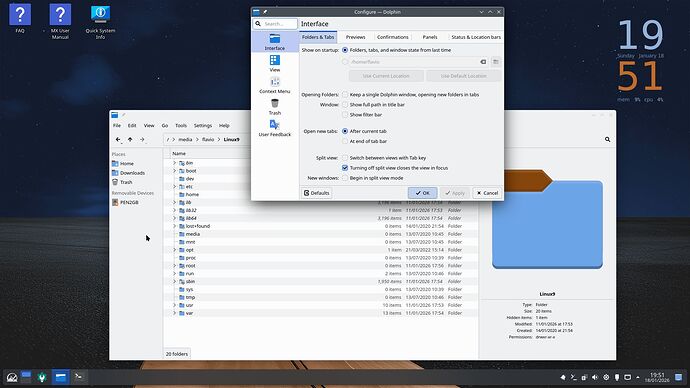Open the Quick System Info desktop icon
690x388 pixels.
tap(100, 22)
